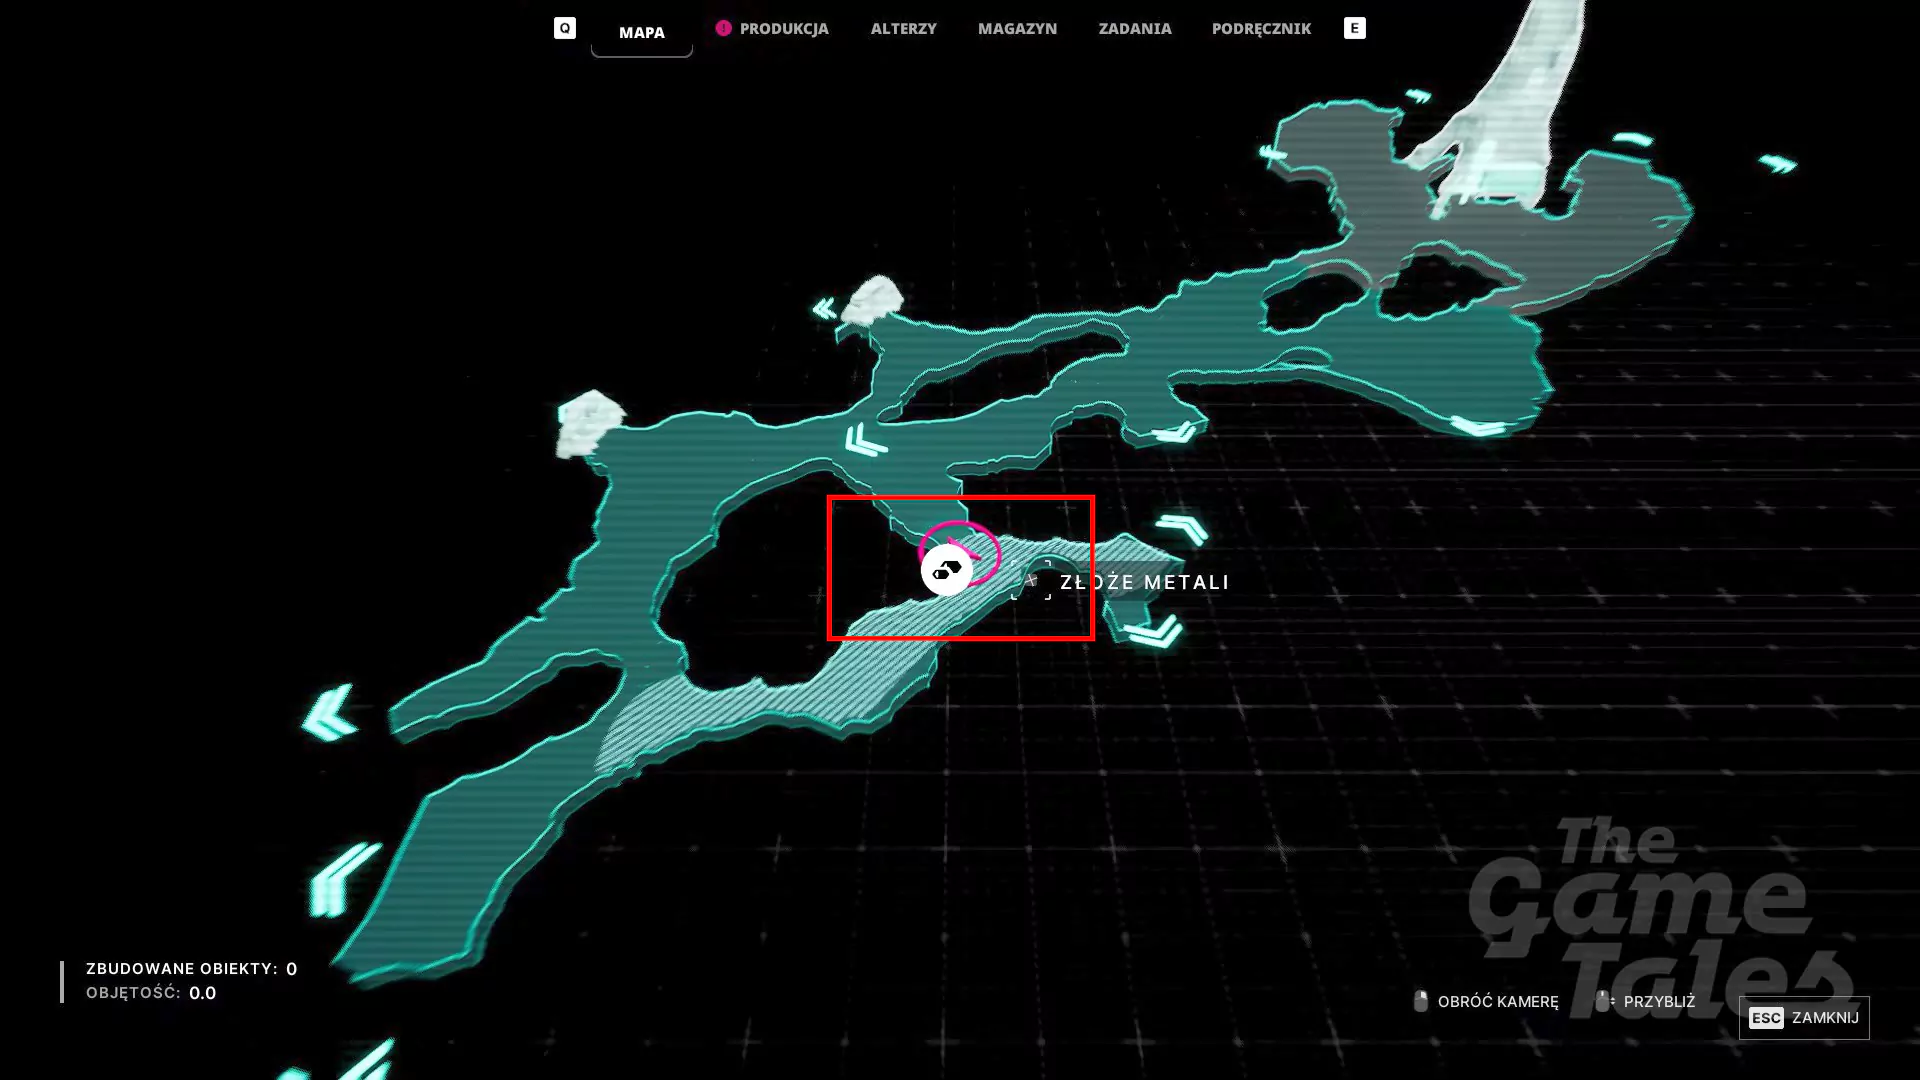The image size is (1920, 1080).
Task: Click the Obróć Kamerę mouse icon
Action: [x=1420, y=1001]
